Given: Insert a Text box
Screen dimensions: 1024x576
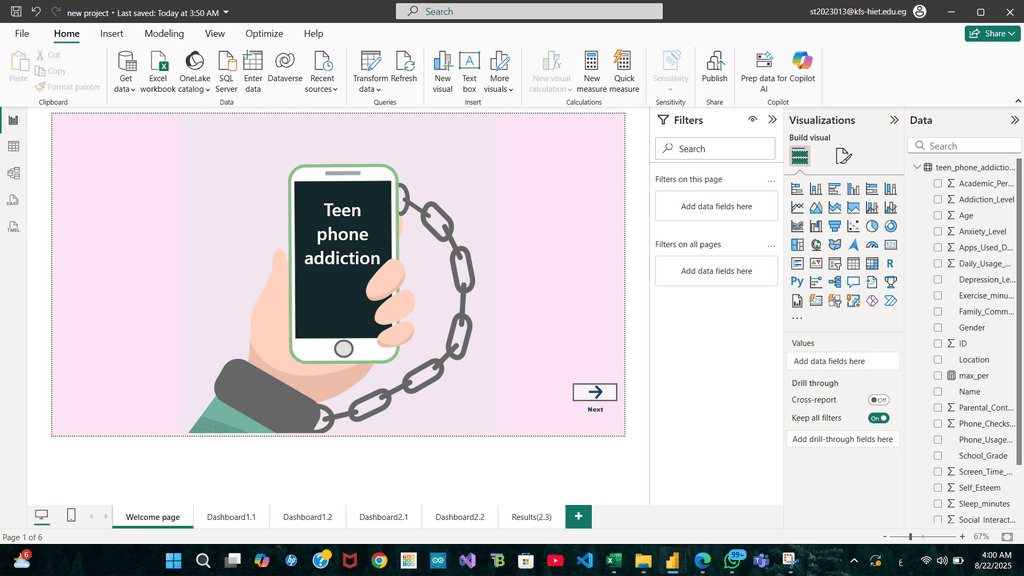Looking at the screenshot, I should (x=469, y=62).
